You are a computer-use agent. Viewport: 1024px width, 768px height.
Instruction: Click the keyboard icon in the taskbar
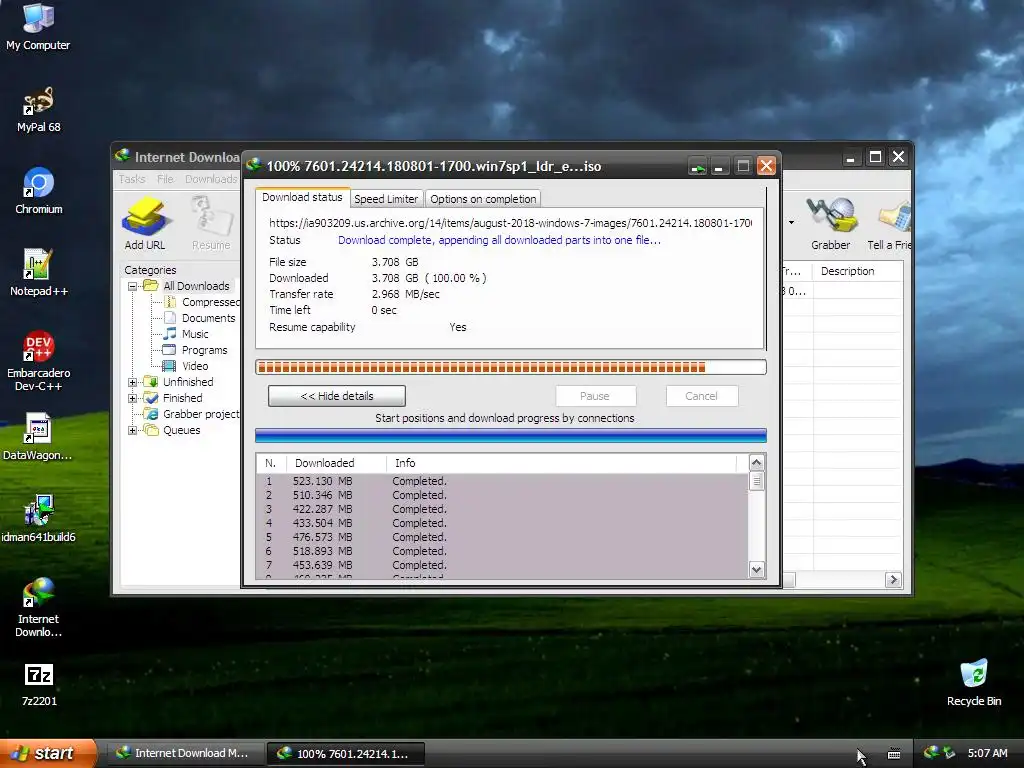894,754
